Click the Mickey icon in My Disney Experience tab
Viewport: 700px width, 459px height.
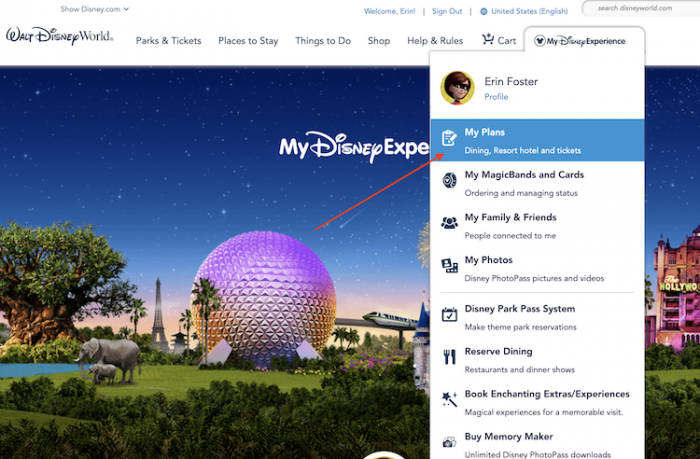click(540, 41)
